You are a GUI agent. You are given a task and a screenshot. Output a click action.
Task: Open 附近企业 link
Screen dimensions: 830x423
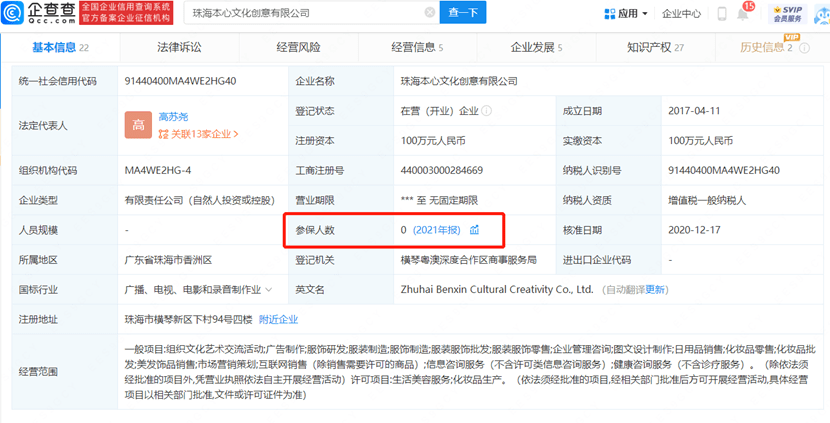pyautogui.click(x=278, y=320)
